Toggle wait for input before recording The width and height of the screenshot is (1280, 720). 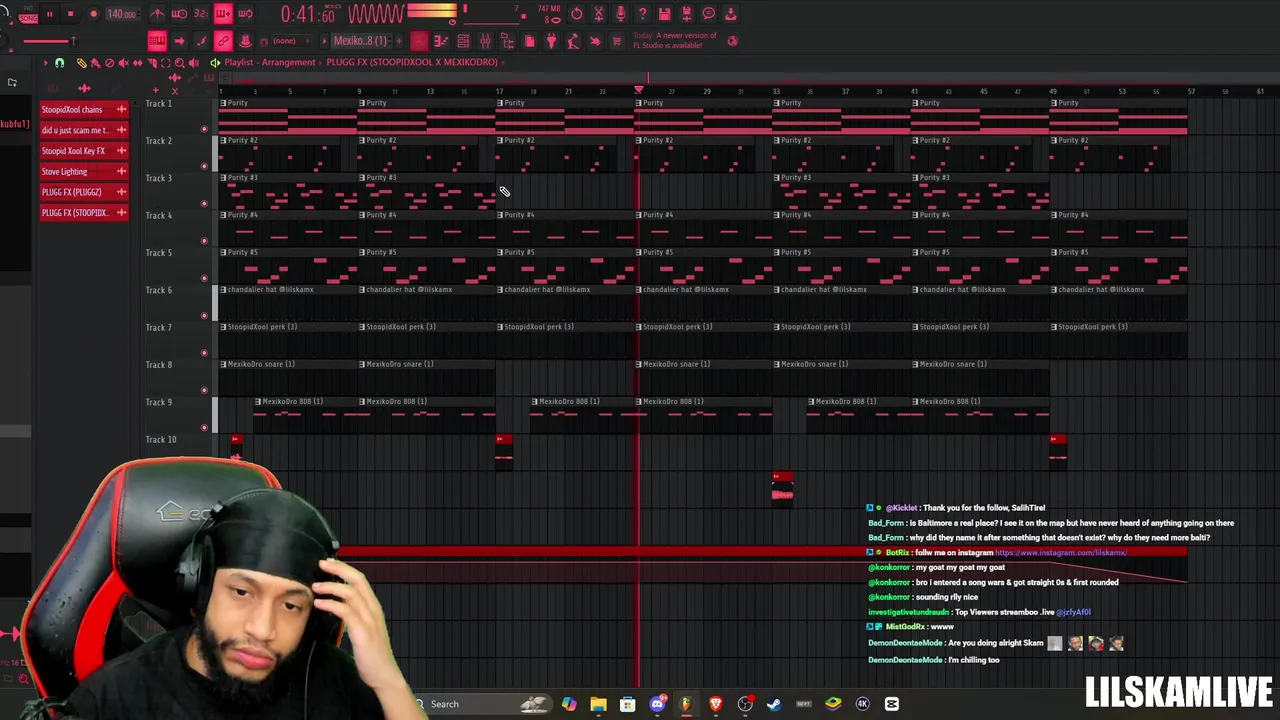(179, 14)
